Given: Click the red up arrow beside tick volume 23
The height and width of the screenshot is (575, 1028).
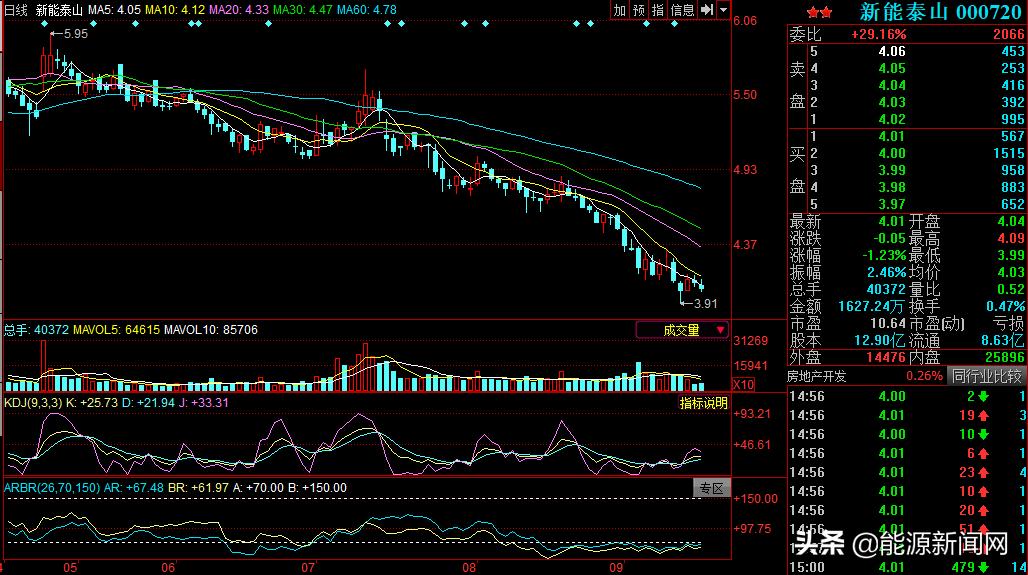Looking at the screenshot, I should 983,472.
